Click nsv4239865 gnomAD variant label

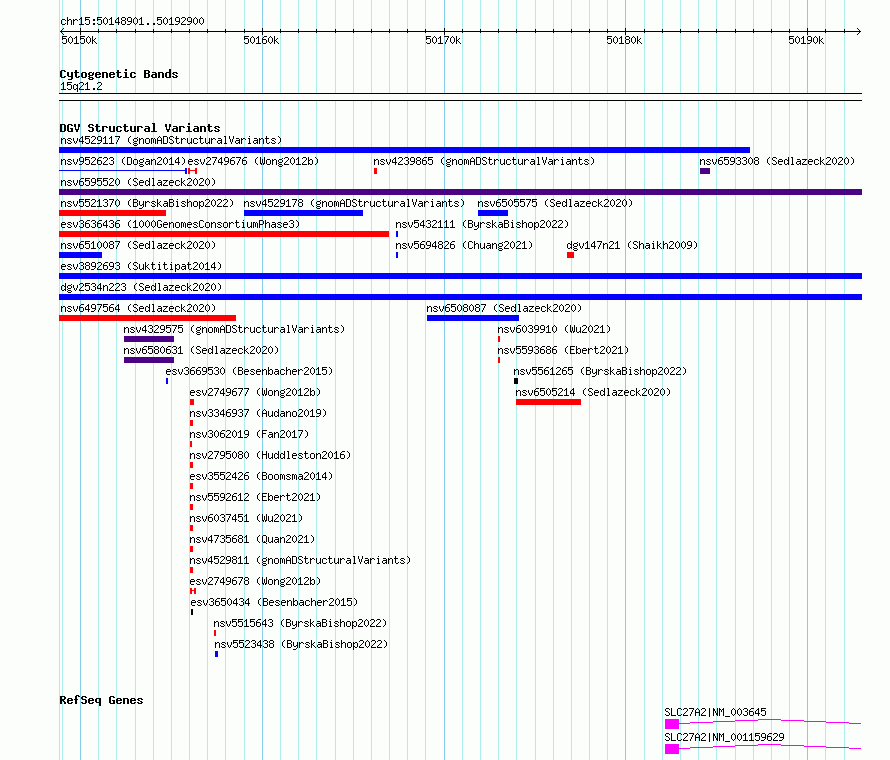point(484,161)
